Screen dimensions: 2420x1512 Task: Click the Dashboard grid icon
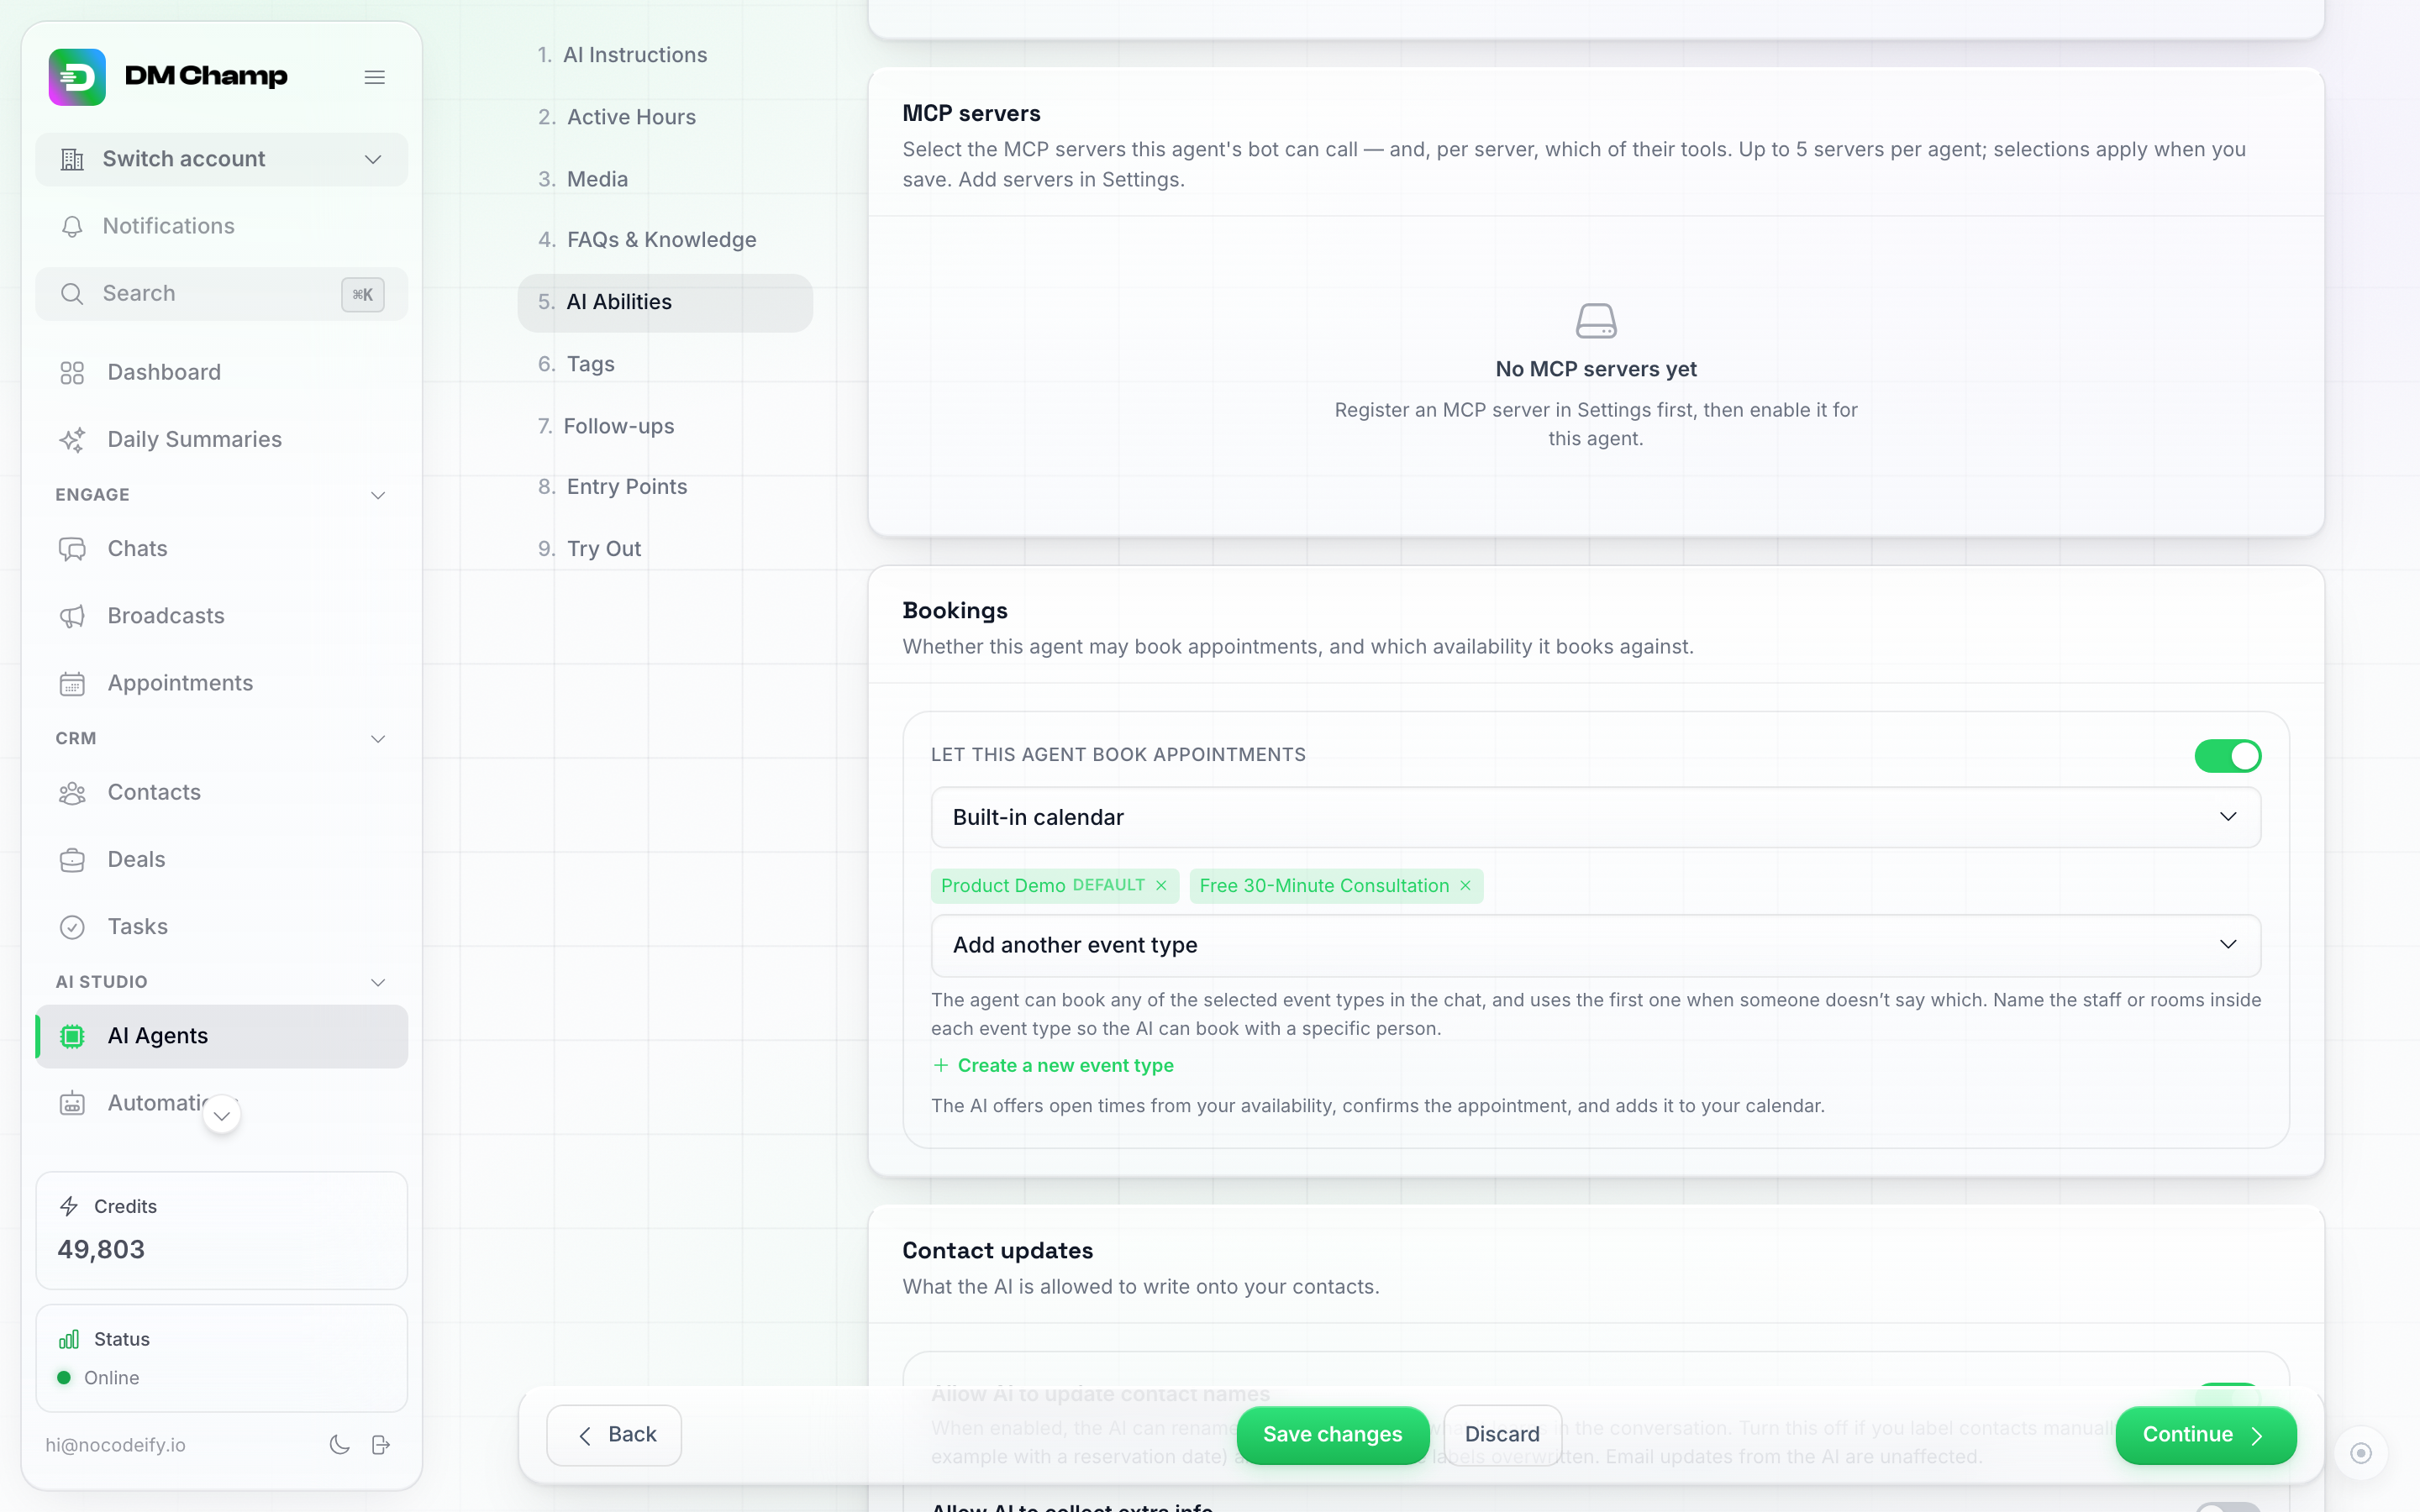pos(72,373)
